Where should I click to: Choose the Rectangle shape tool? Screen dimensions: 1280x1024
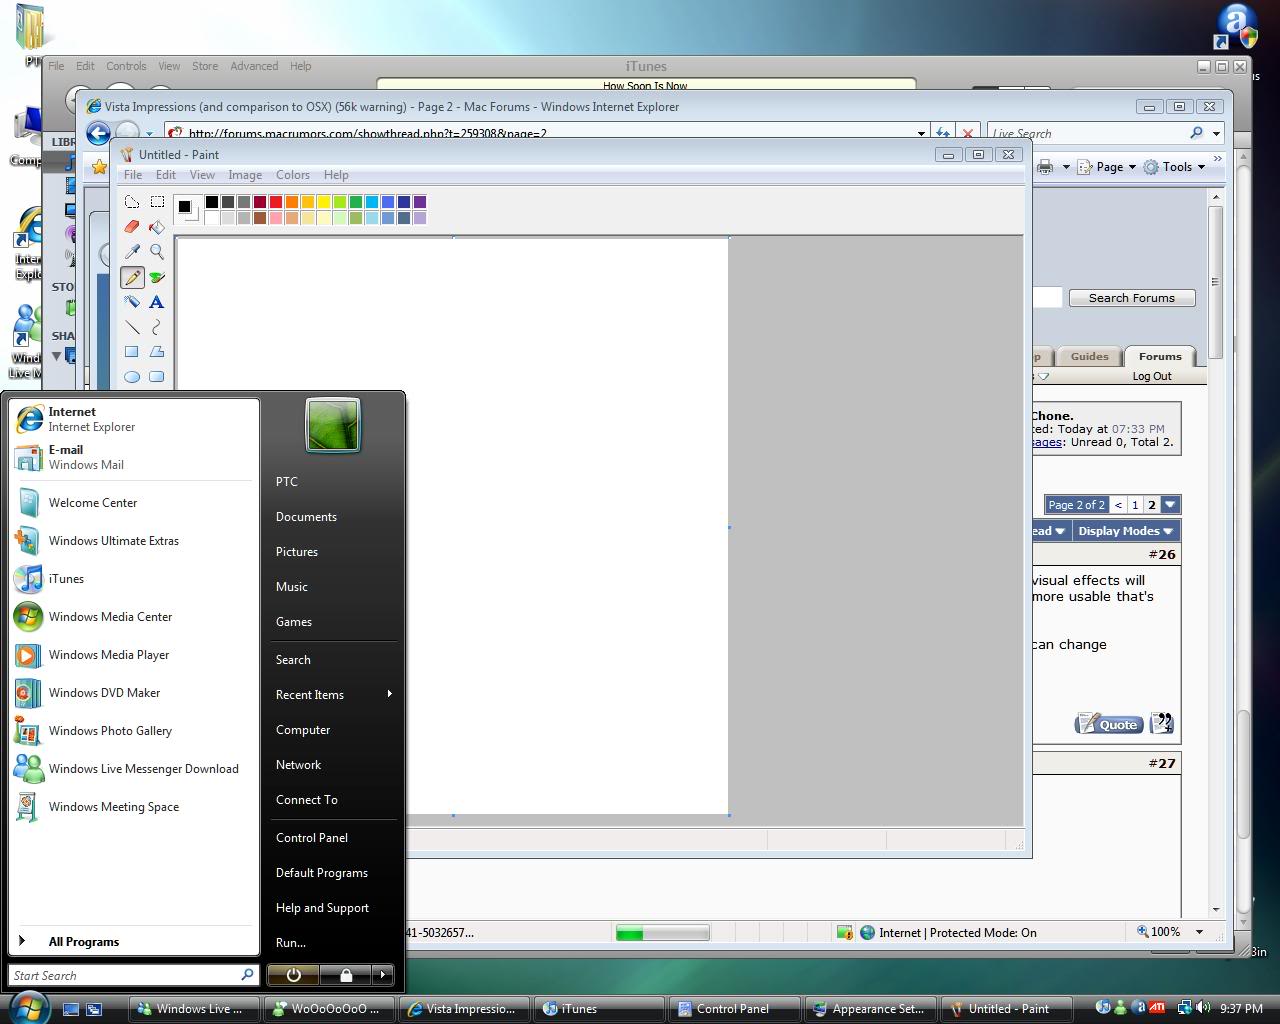132,352
